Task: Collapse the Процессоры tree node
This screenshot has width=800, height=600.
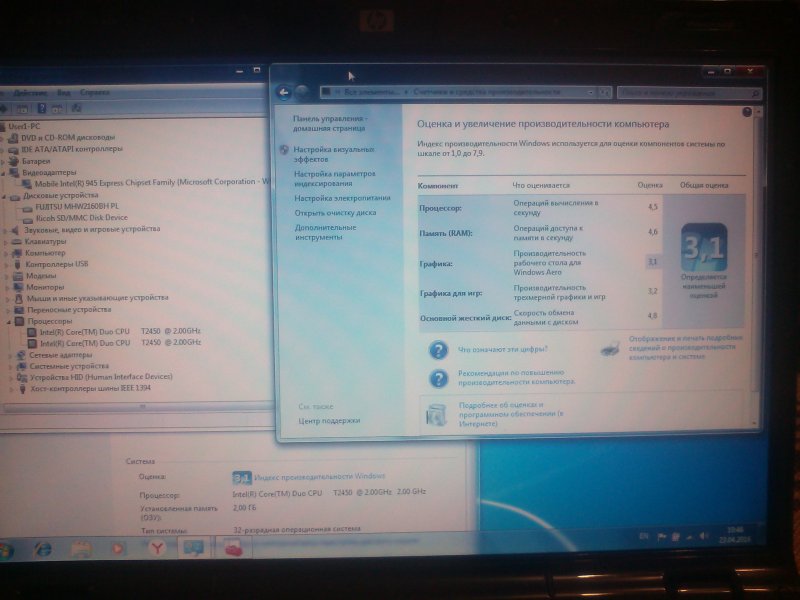Action: tap(9, 322)
